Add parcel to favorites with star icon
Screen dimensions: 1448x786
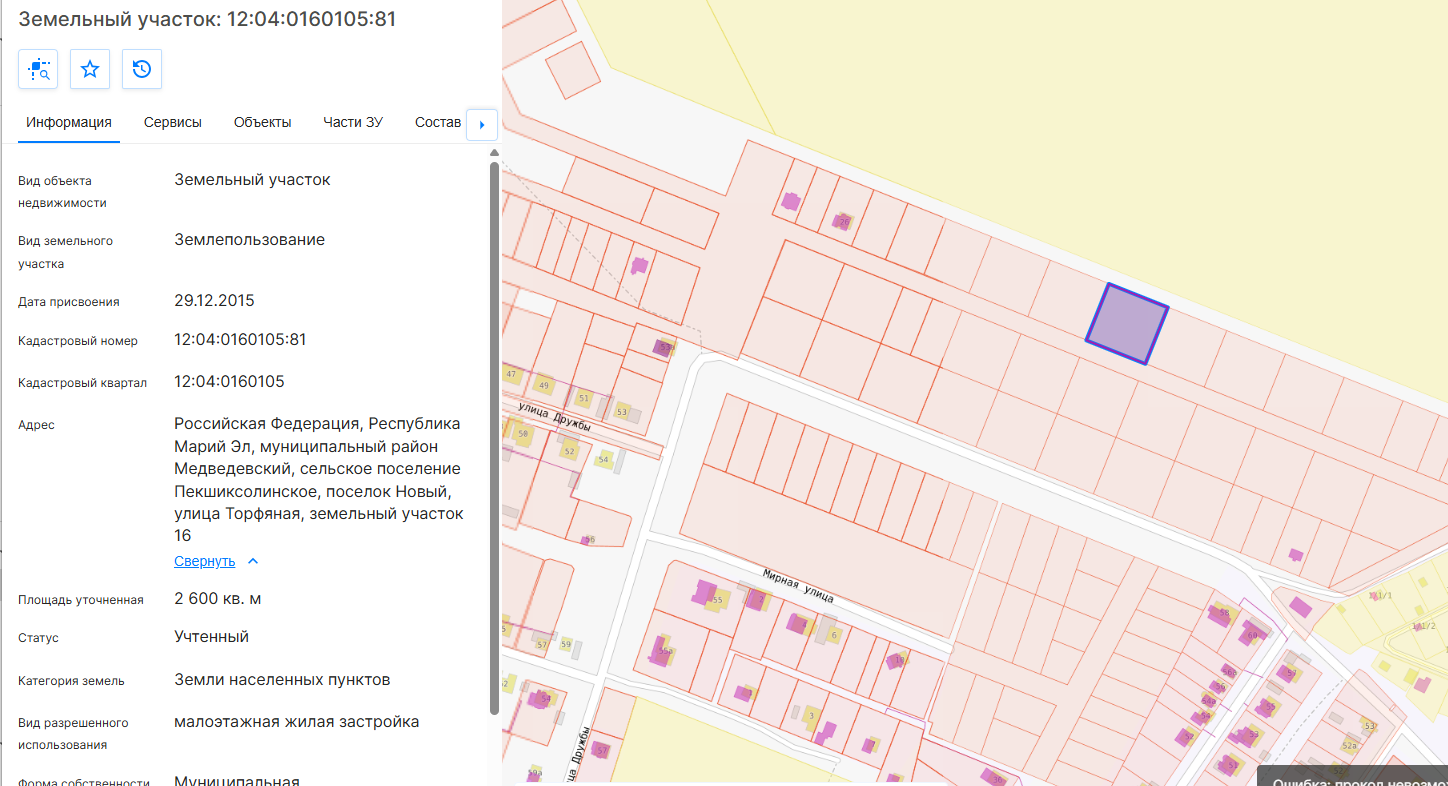90,69
